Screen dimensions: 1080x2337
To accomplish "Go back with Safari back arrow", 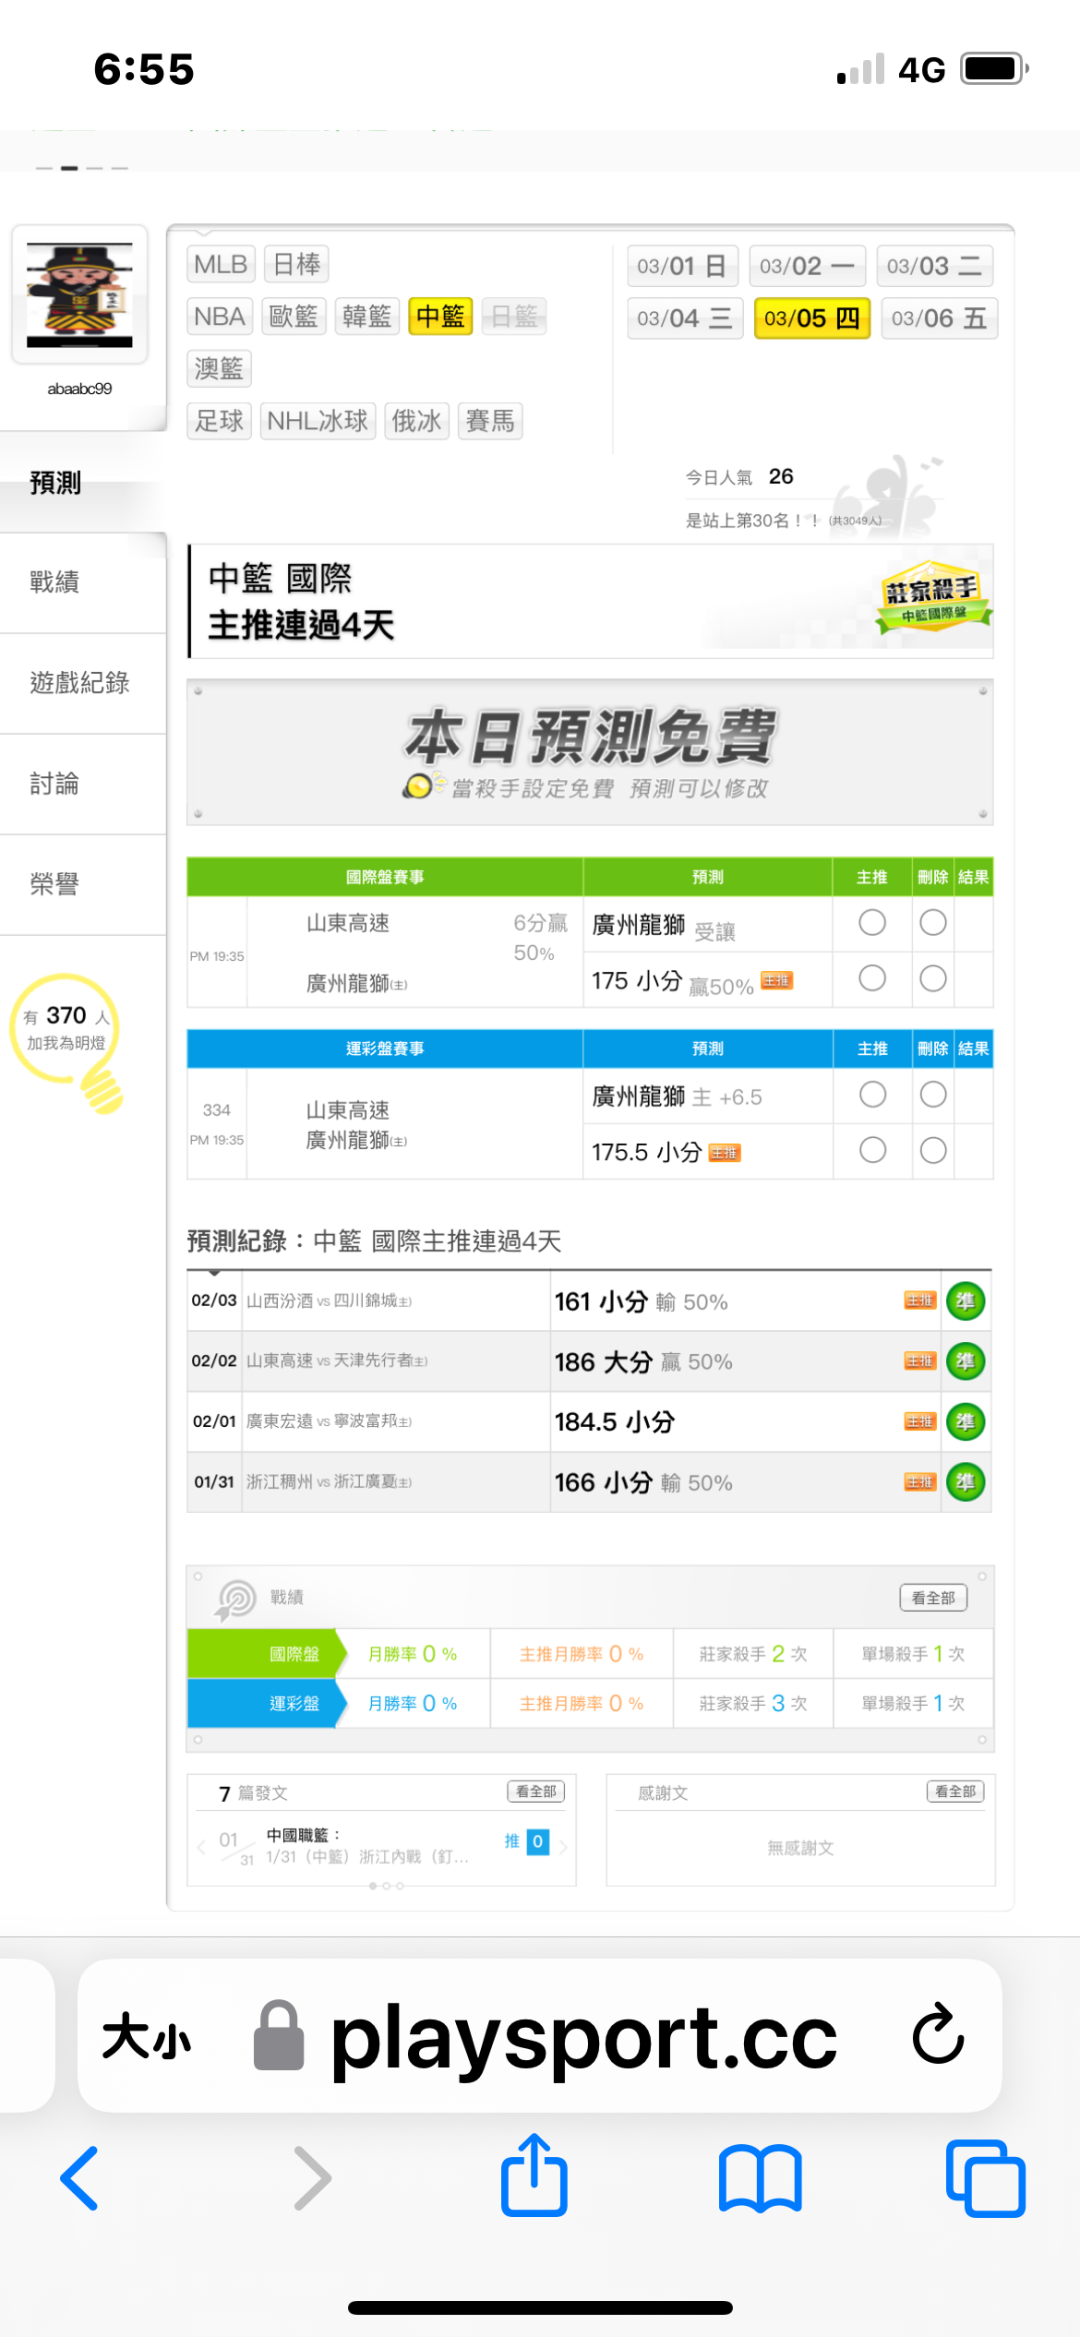I will tap(80, 2178).
